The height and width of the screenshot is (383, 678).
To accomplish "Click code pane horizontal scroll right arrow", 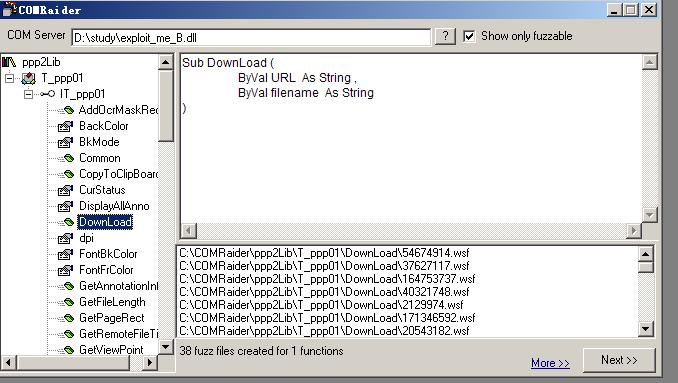I will [633, 231].
